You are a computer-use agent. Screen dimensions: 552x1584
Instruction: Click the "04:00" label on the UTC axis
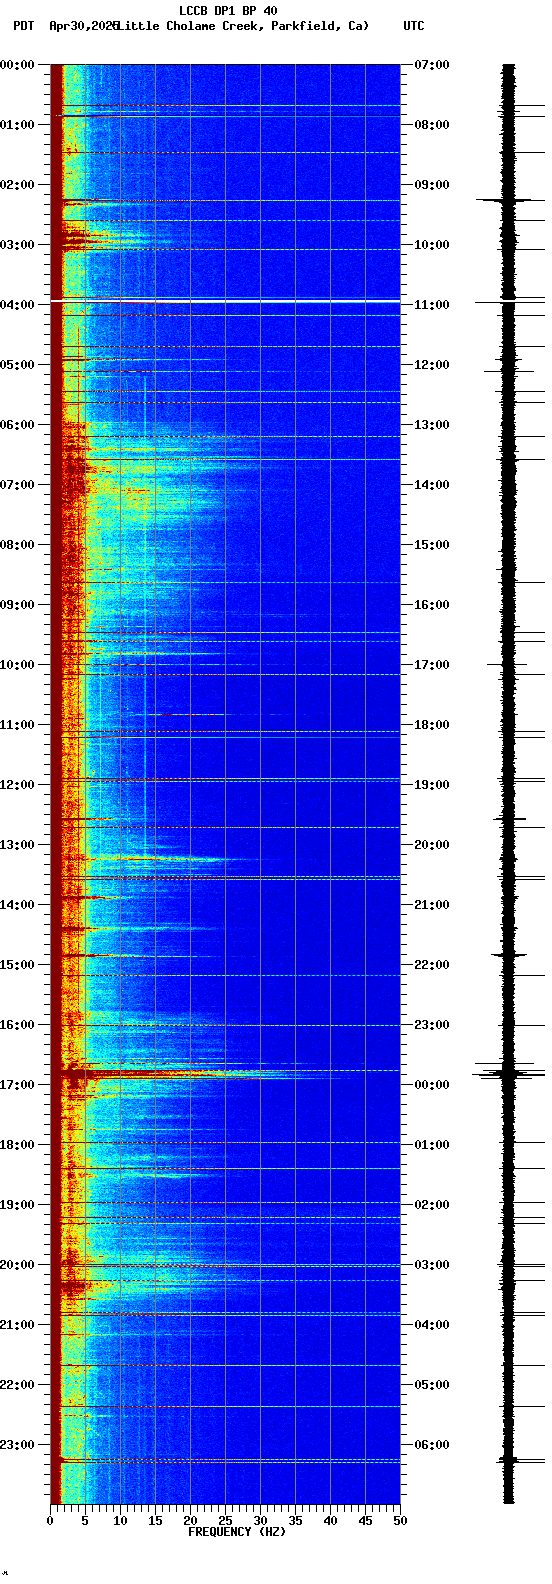click(431, 1325)
